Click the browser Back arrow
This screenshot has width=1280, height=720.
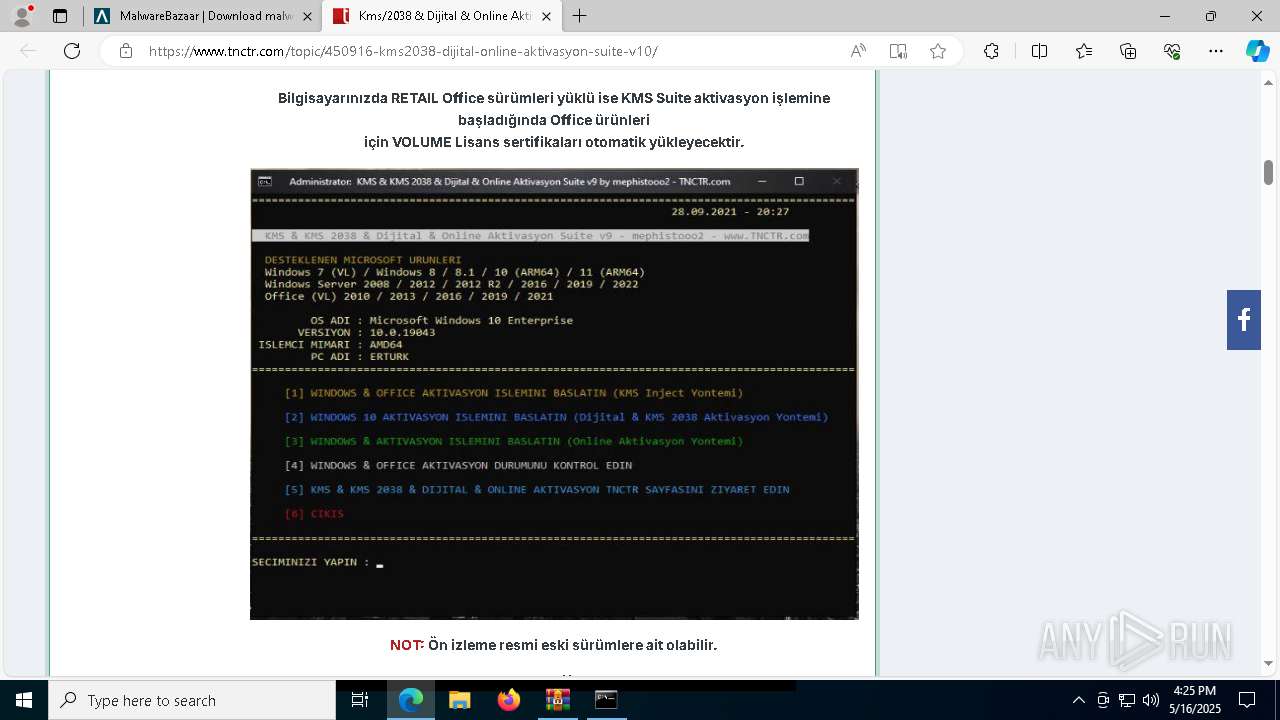point(28,51)
